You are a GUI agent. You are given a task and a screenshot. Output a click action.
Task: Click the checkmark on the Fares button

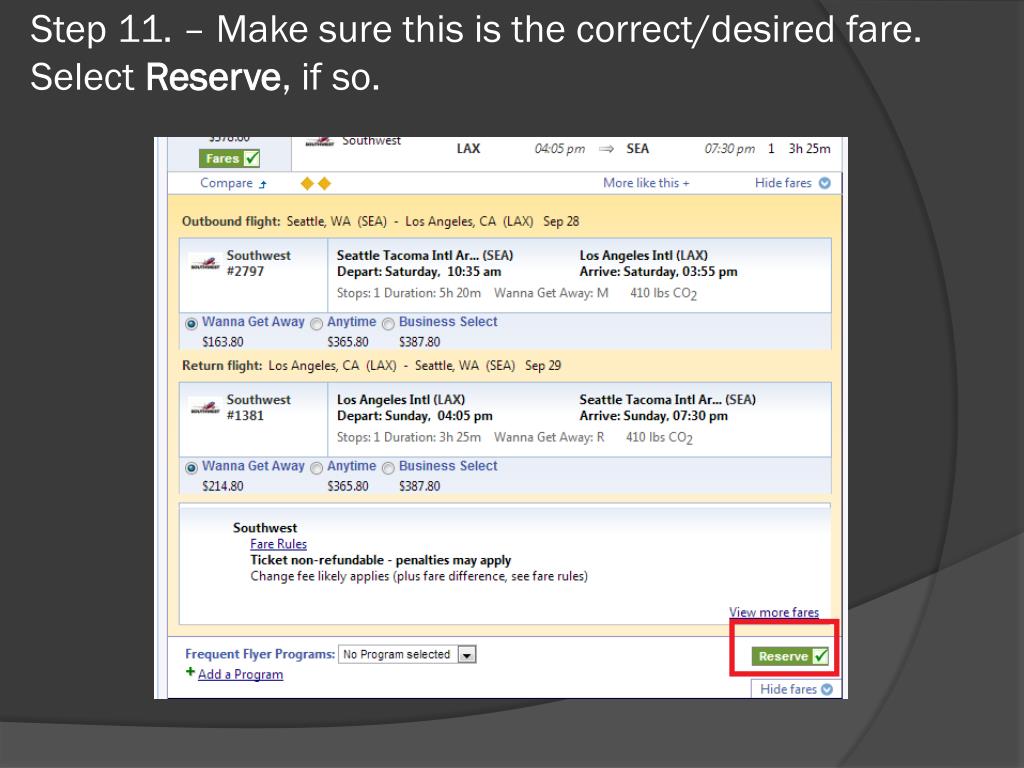pyautogui.click(x=251, y=158)
